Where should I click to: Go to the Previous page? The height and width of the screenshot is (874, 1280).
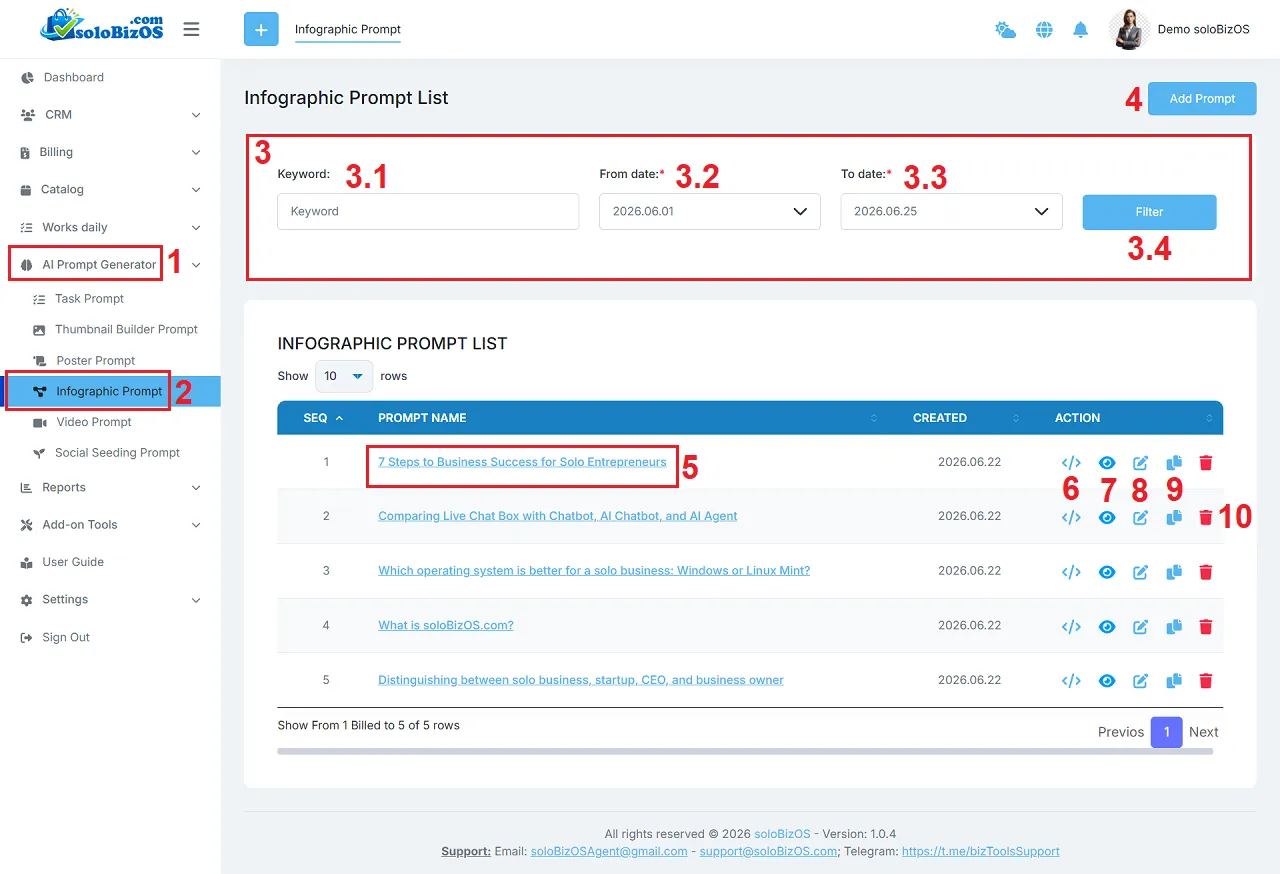pyautogui.click(x=1121, y=732)
